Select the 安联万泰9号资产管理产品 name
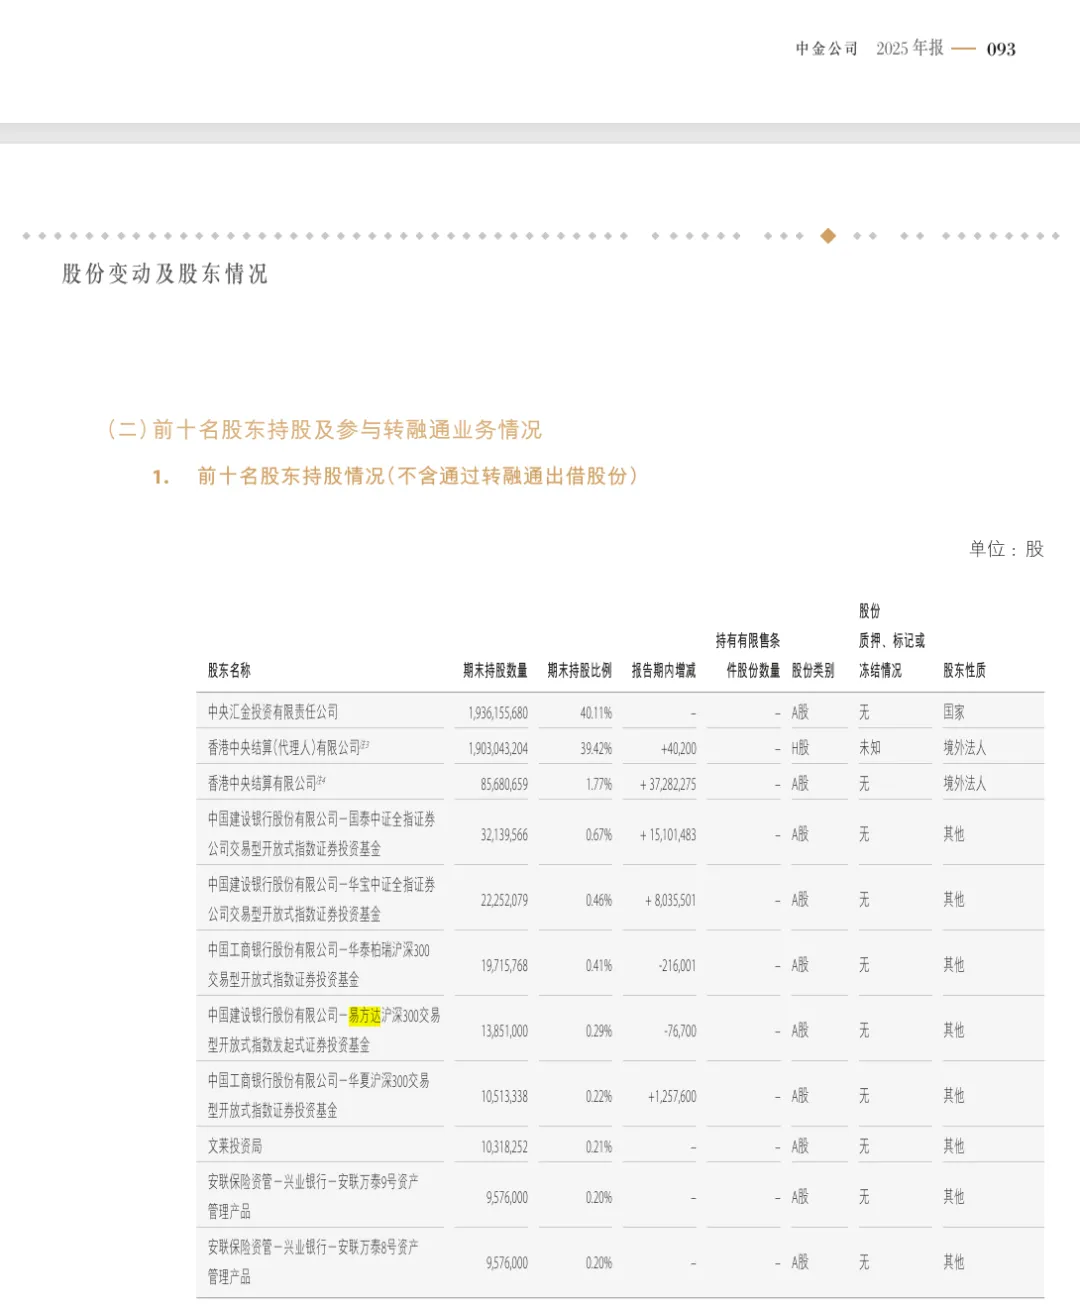This screenshot has height=1306, width=1080. pos(313,1196)
